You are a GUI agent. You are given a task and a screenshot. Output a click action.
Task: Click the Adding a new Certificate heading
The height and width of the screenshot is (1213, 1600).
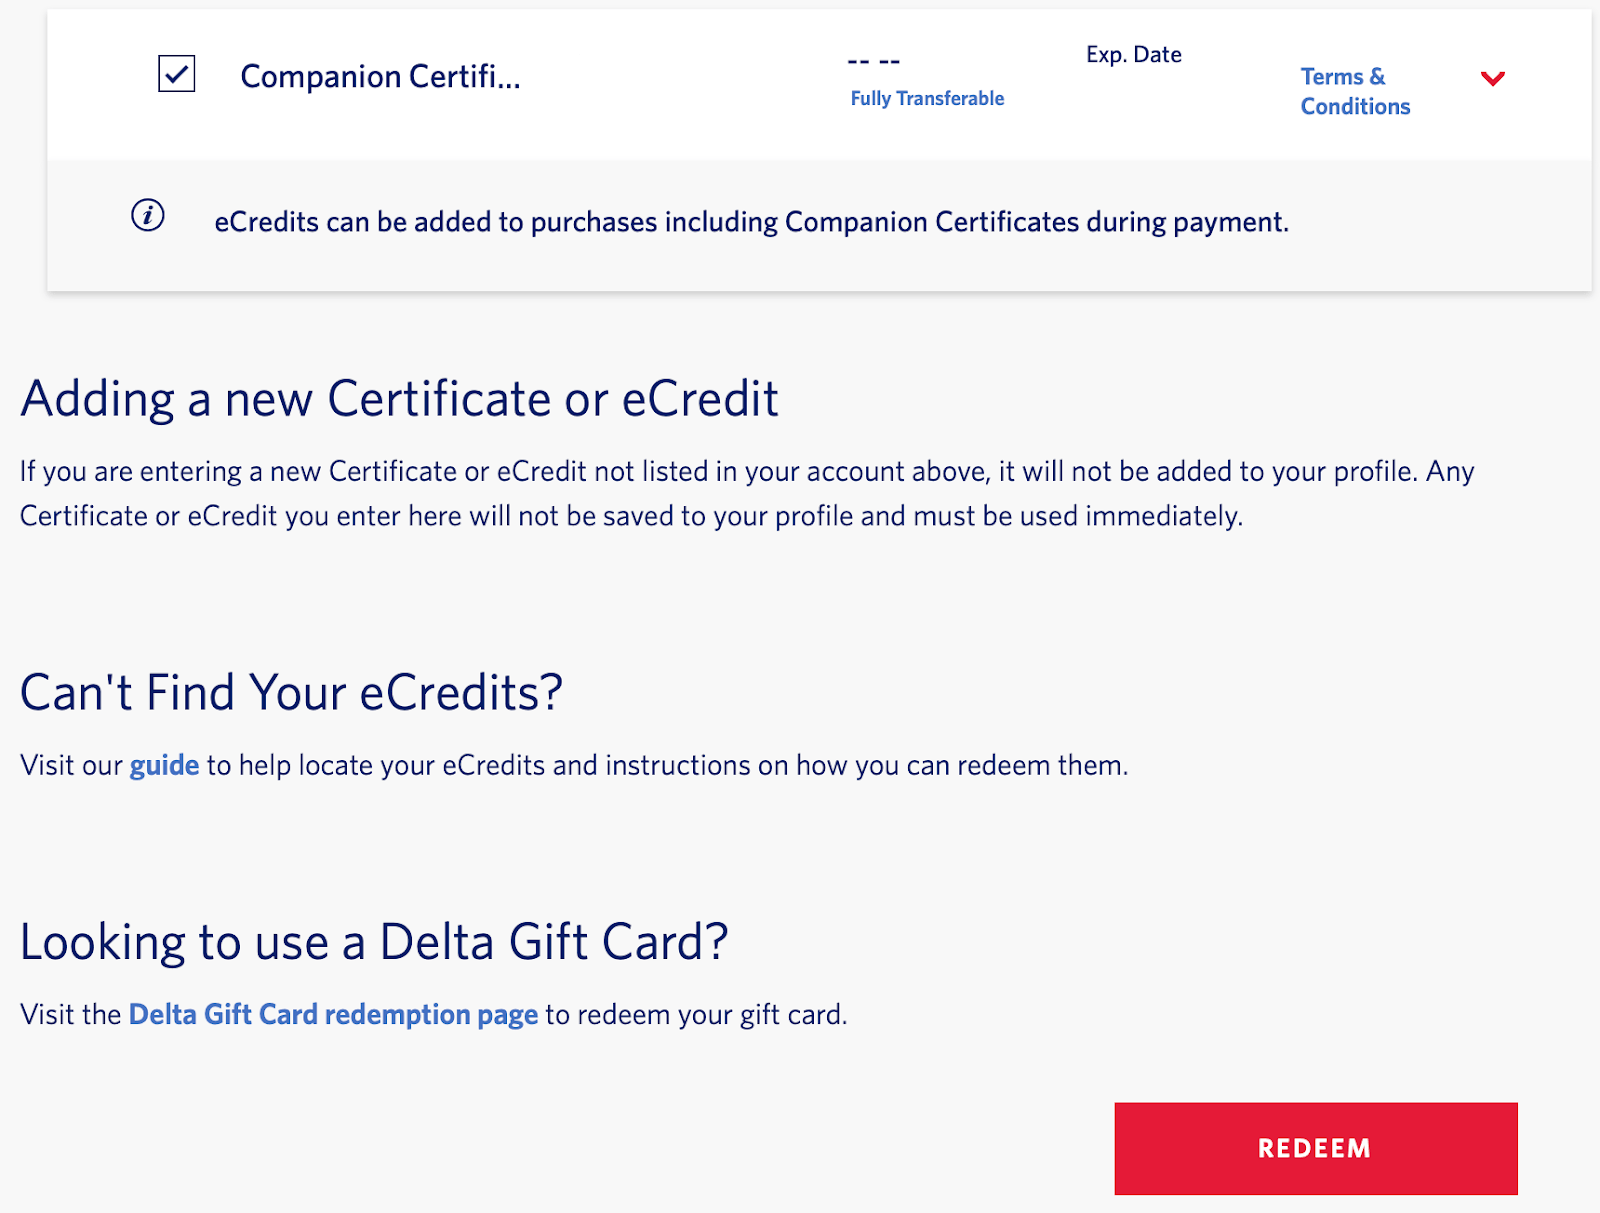point(399,399)
